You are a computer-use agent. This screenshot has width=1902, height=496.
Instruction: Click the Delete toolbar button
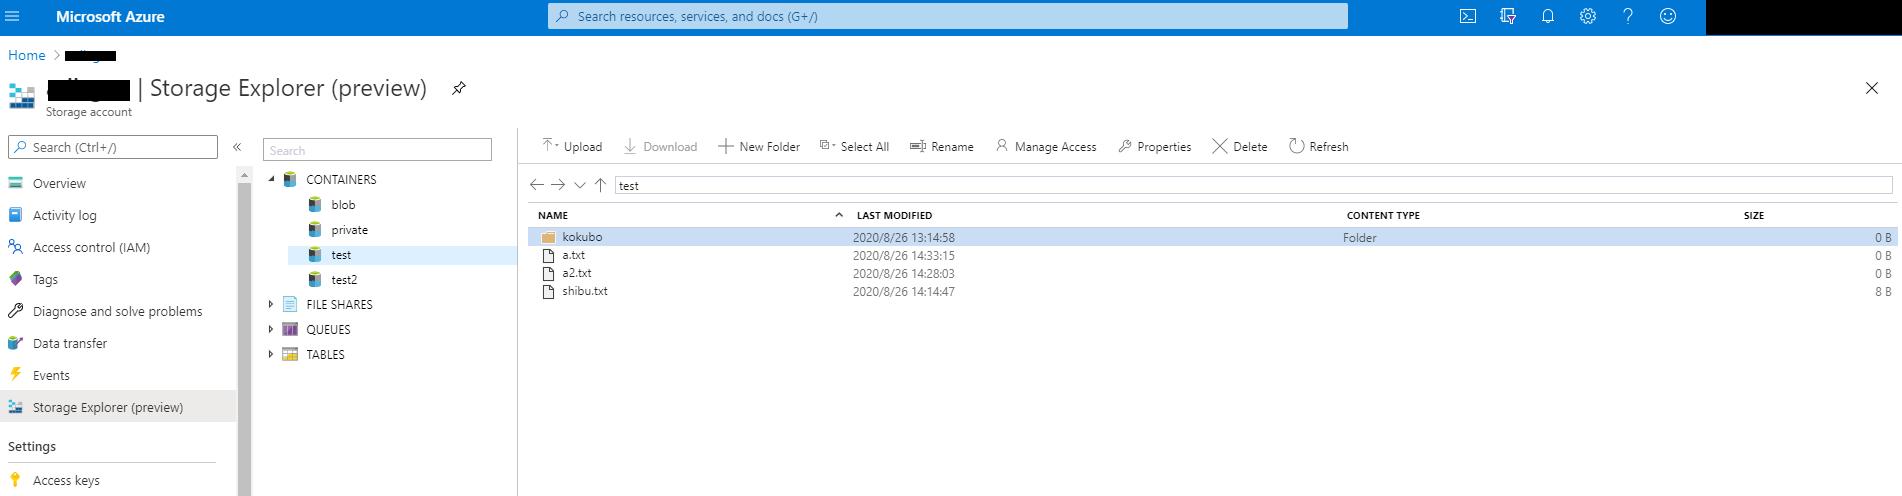(1240, 146)
